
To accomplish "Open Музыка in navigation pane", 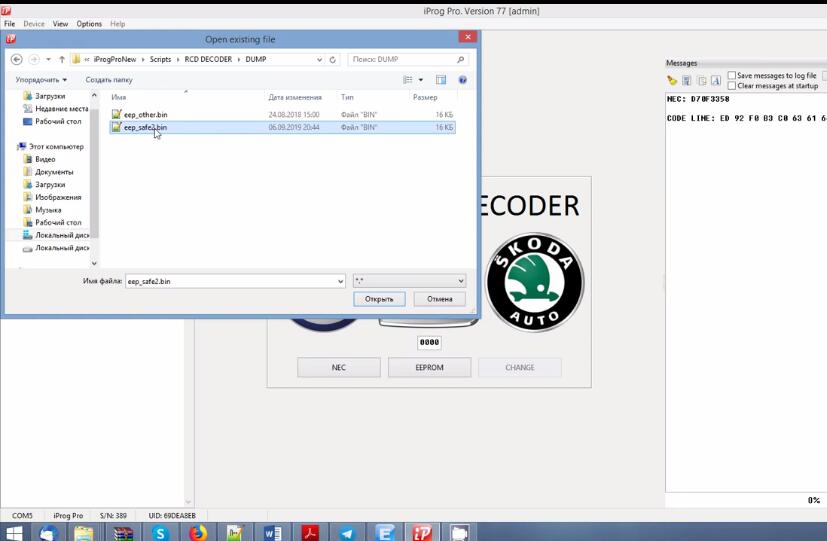I will tap(48, 210).
